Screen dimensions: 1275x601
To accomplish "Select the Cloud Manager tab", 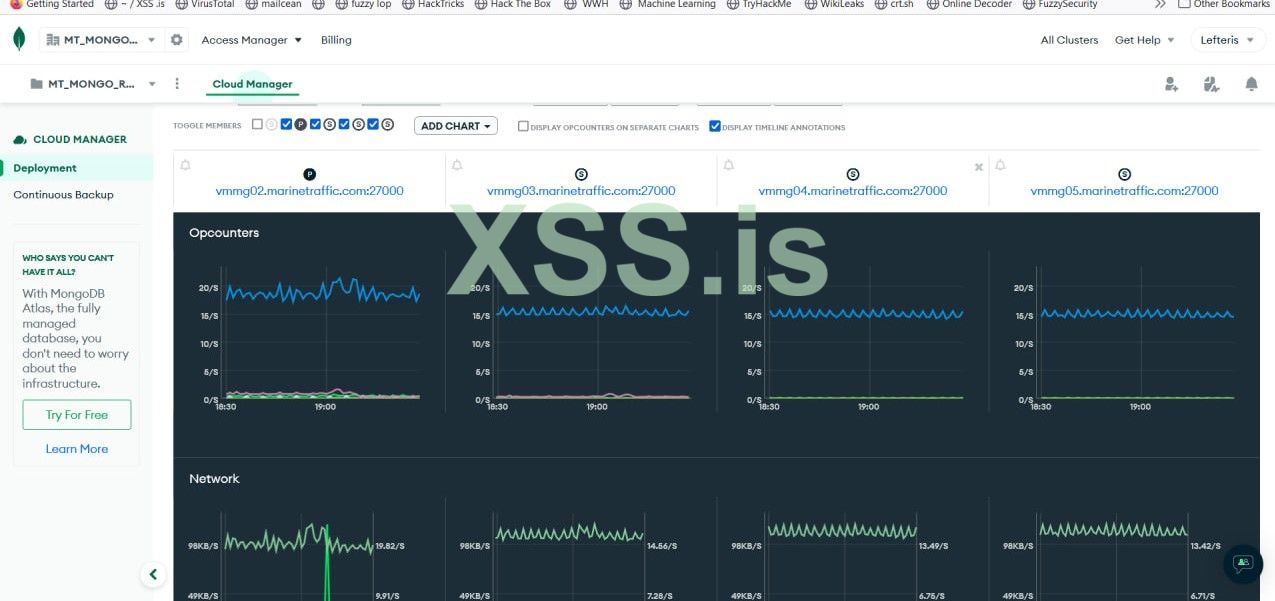I will coord(252,84).
